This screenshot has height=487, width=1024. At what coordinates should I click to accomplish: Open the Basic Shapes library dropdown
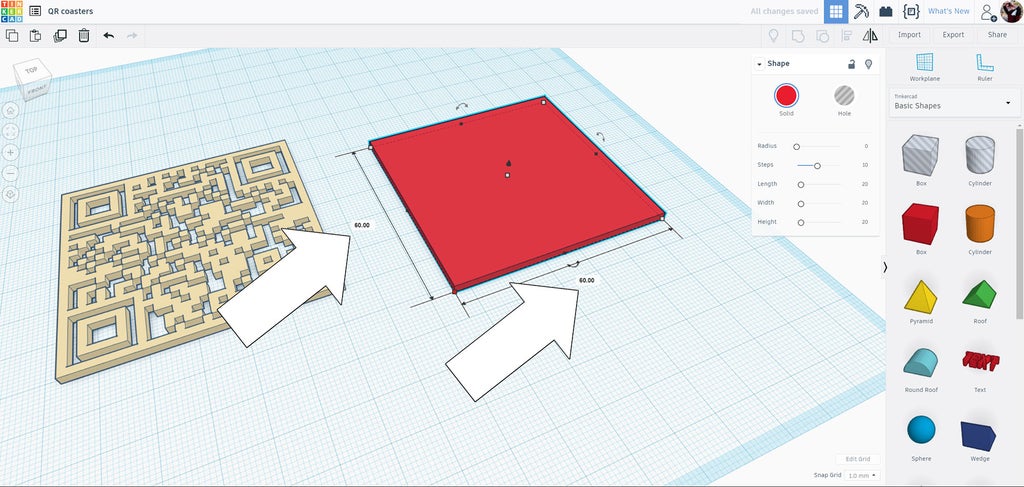[954, 102]
